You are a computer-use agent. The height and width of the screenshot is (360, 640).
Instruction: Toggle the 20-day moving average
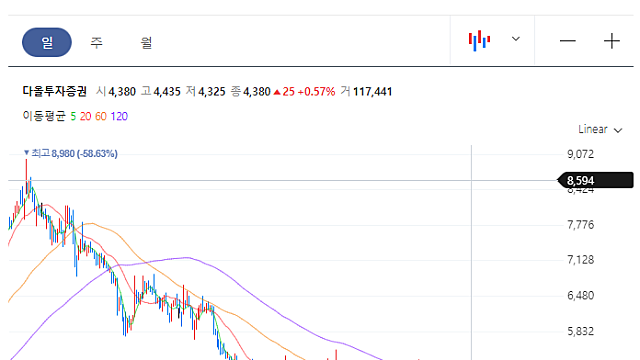[x=85, y=116]
